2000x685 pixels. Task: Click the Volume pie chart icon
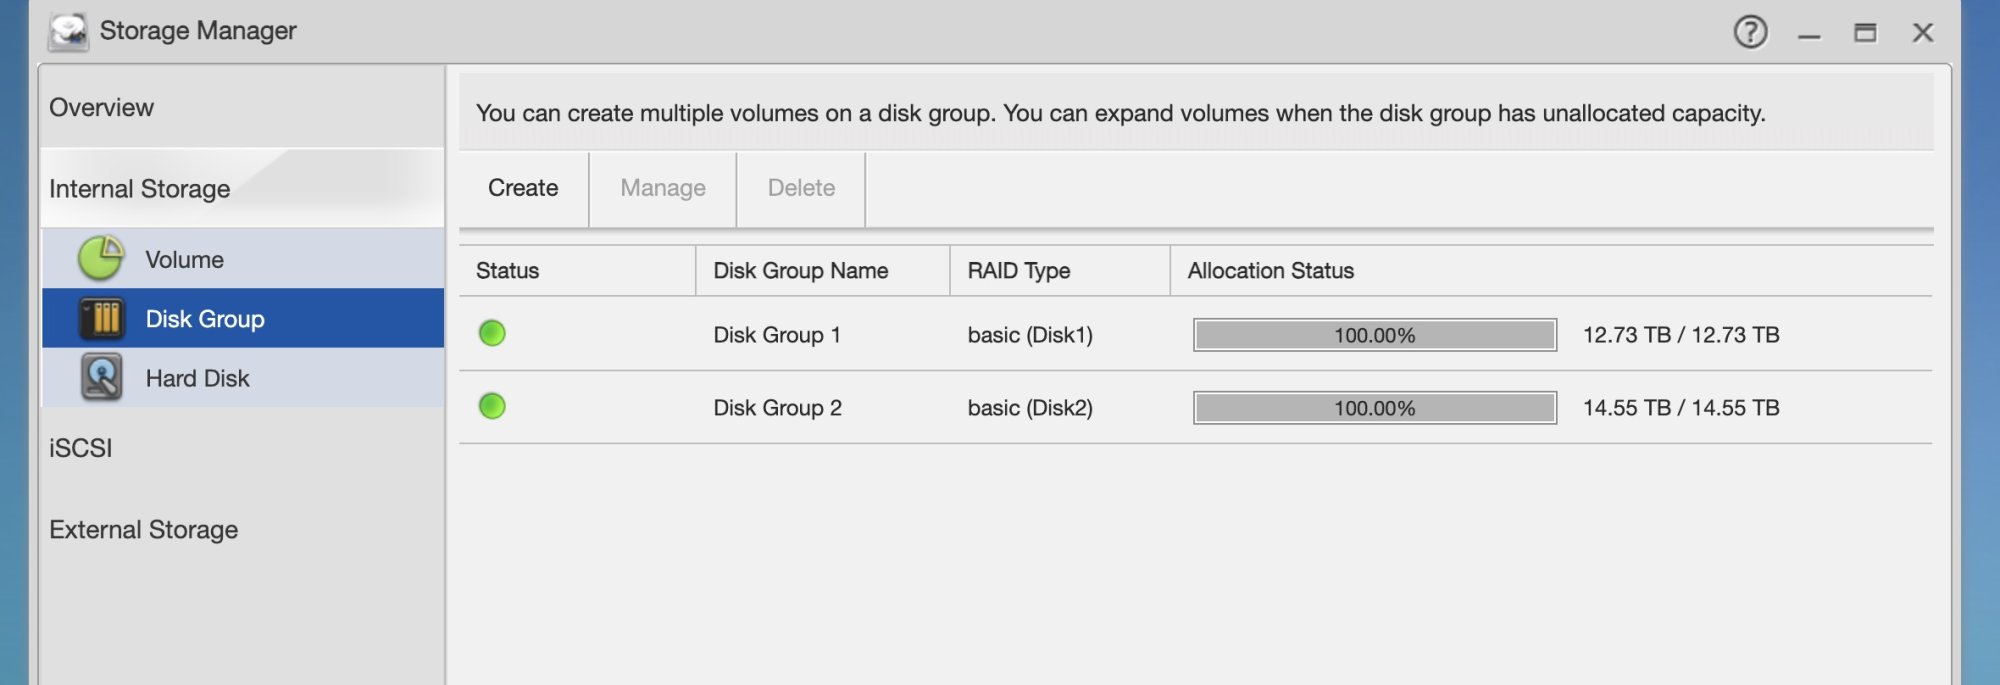(x=101, y=259)
